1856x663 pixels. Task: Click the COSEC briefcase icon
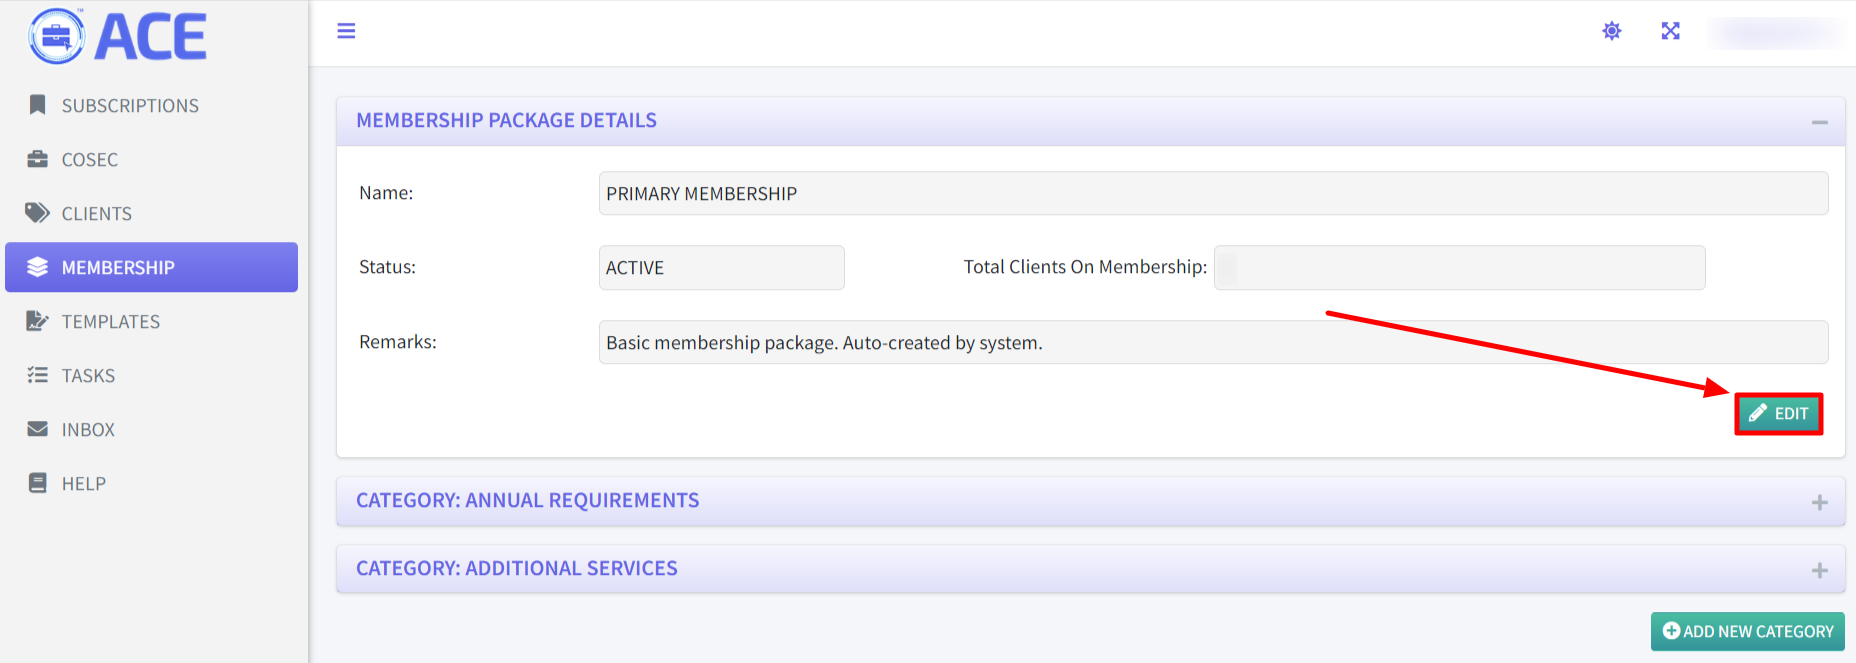pyautogui.click(x=38, y=159)
